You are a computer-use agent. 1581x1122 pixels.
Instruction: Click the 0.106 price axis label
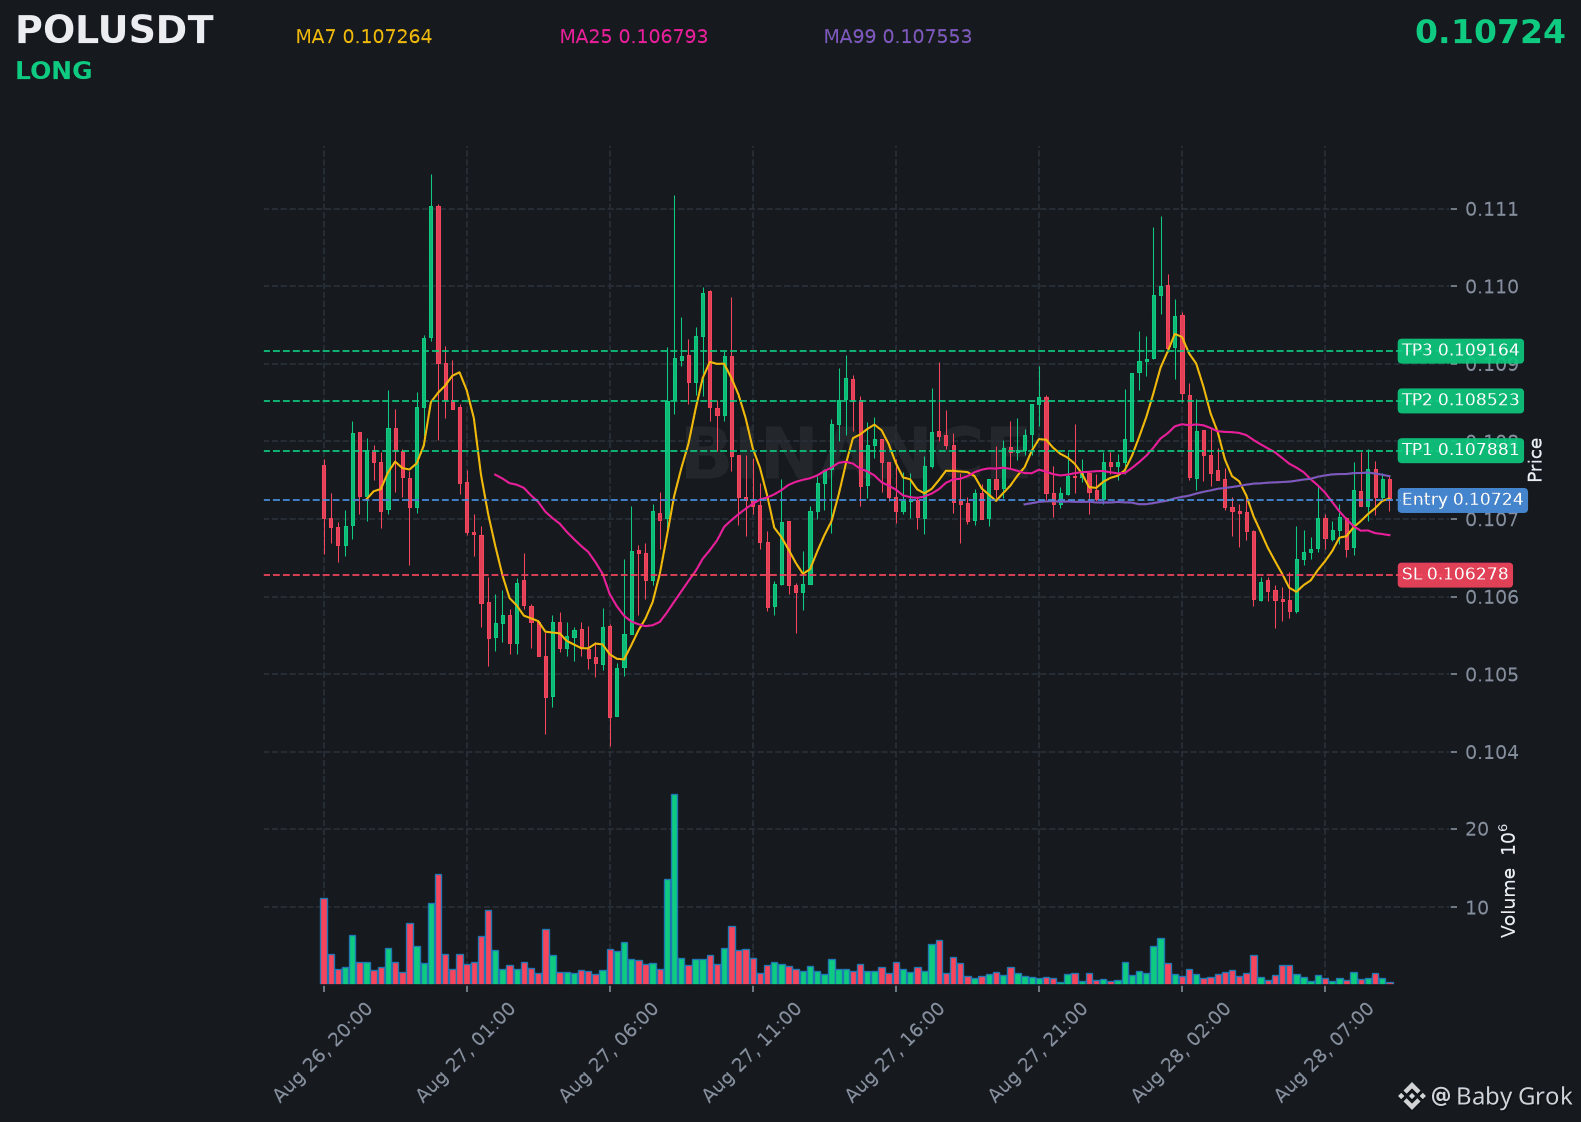pyautogui.click(x=1491, y=597)
